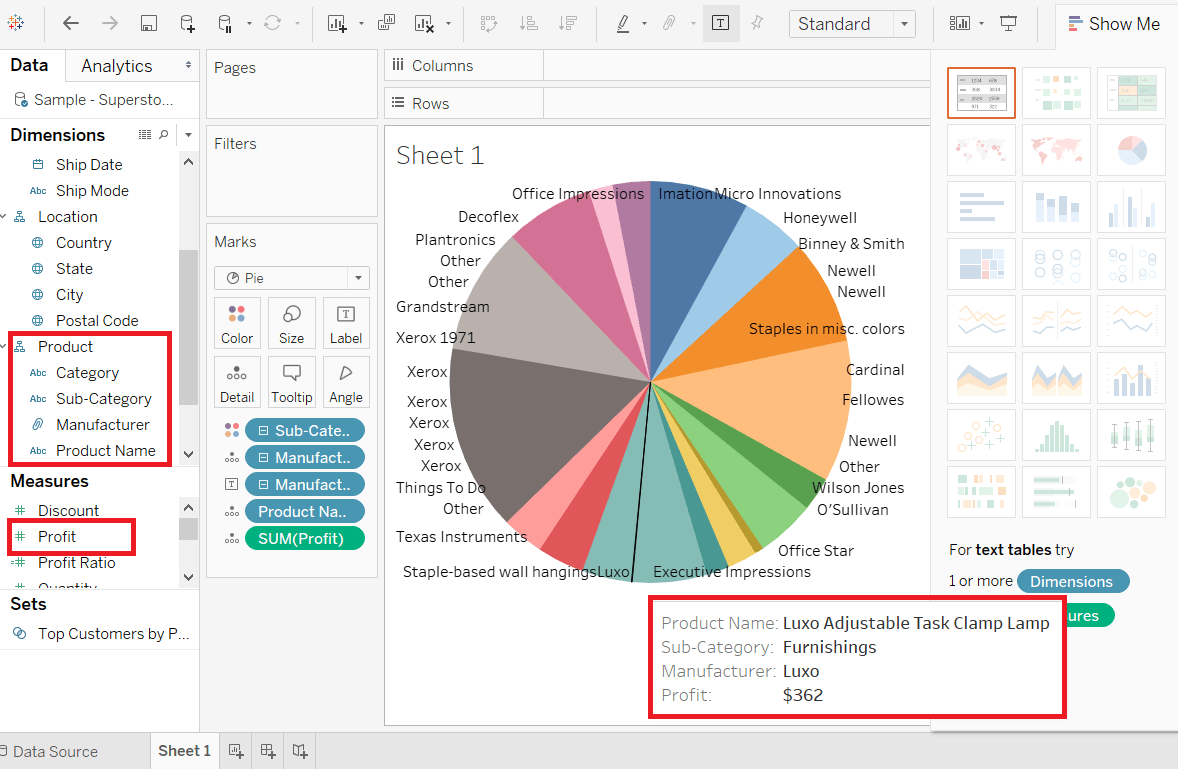Choose horizontal bars in Show Me
The image size is (1178, 769).
981,207
